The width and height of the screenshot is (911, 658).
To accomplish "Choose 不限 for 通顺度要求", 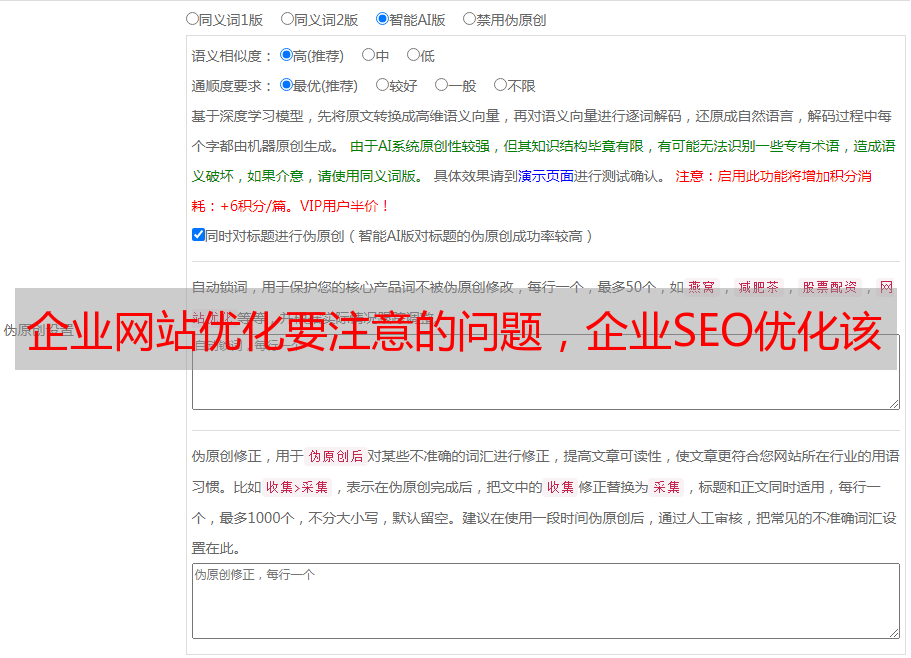I will tap(500, 86).
